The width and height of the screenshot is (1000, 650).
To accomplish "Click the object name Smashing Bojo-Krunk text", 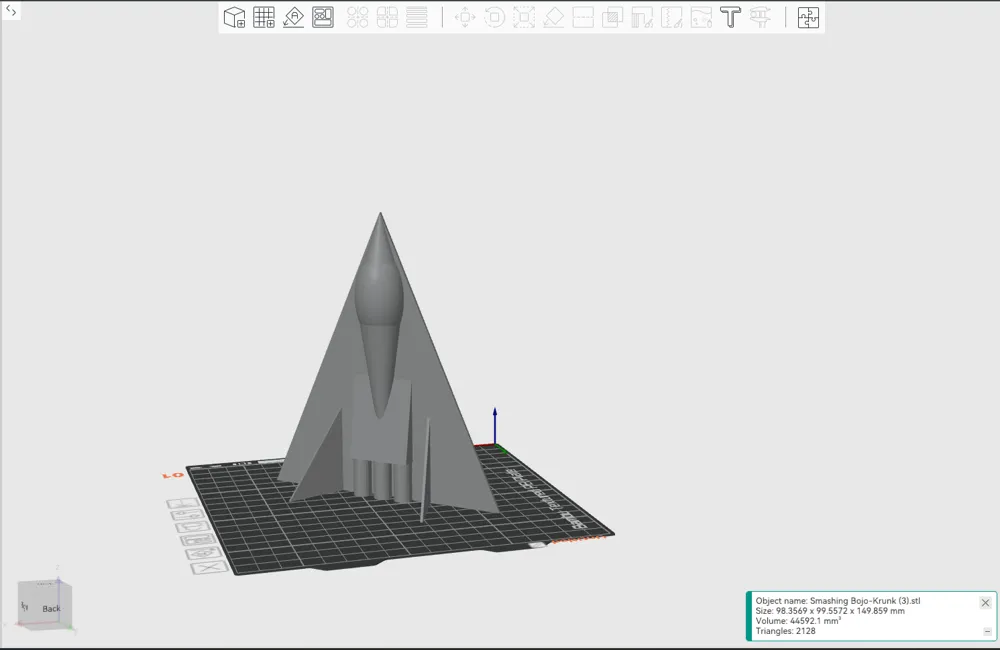I will click(x=838, y=601).
